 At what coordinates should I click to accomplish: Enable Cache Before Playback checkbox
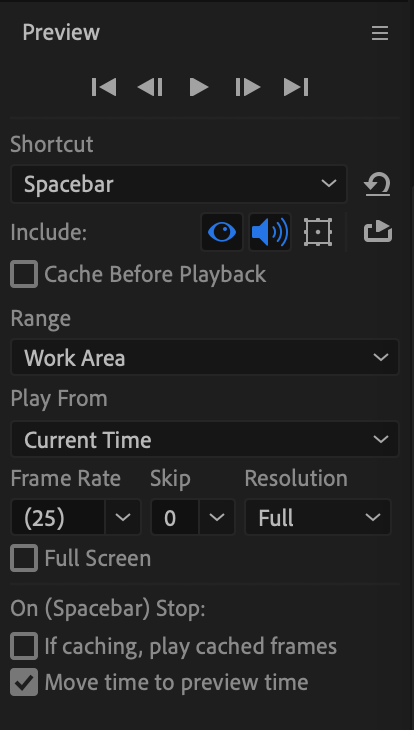[24, 274]
